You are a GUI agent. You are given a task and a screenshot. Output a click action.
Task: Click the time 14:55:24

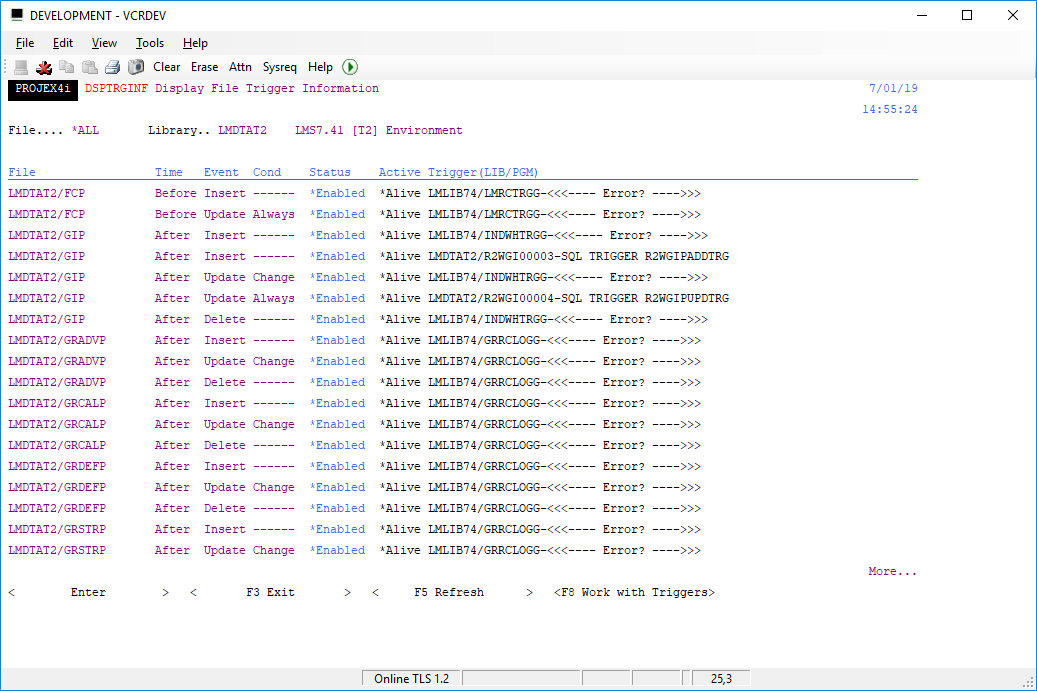[890, 110]
